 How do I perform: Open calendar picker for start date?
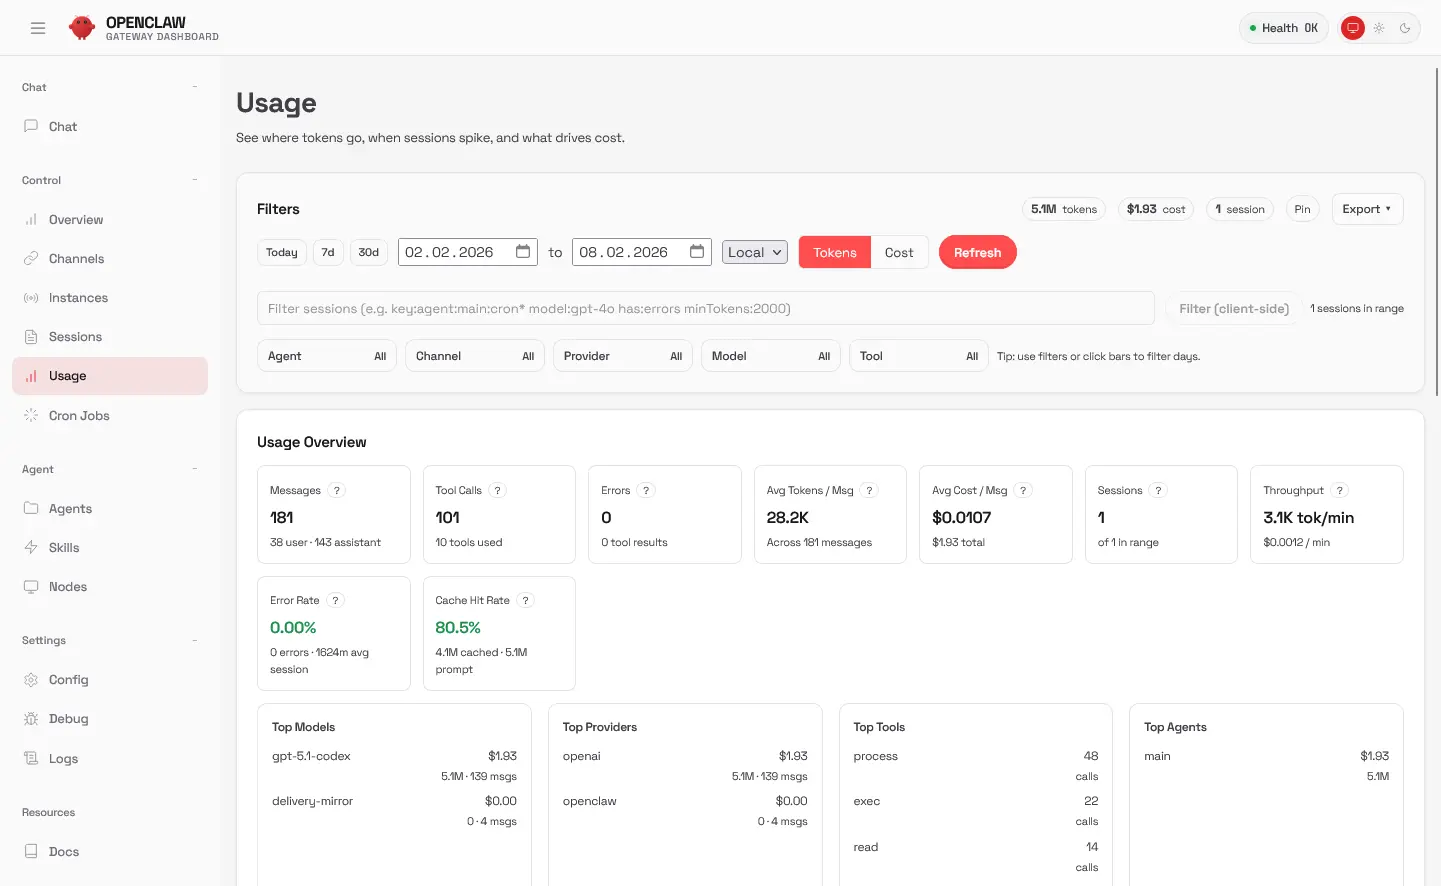(x=523, y=252)
